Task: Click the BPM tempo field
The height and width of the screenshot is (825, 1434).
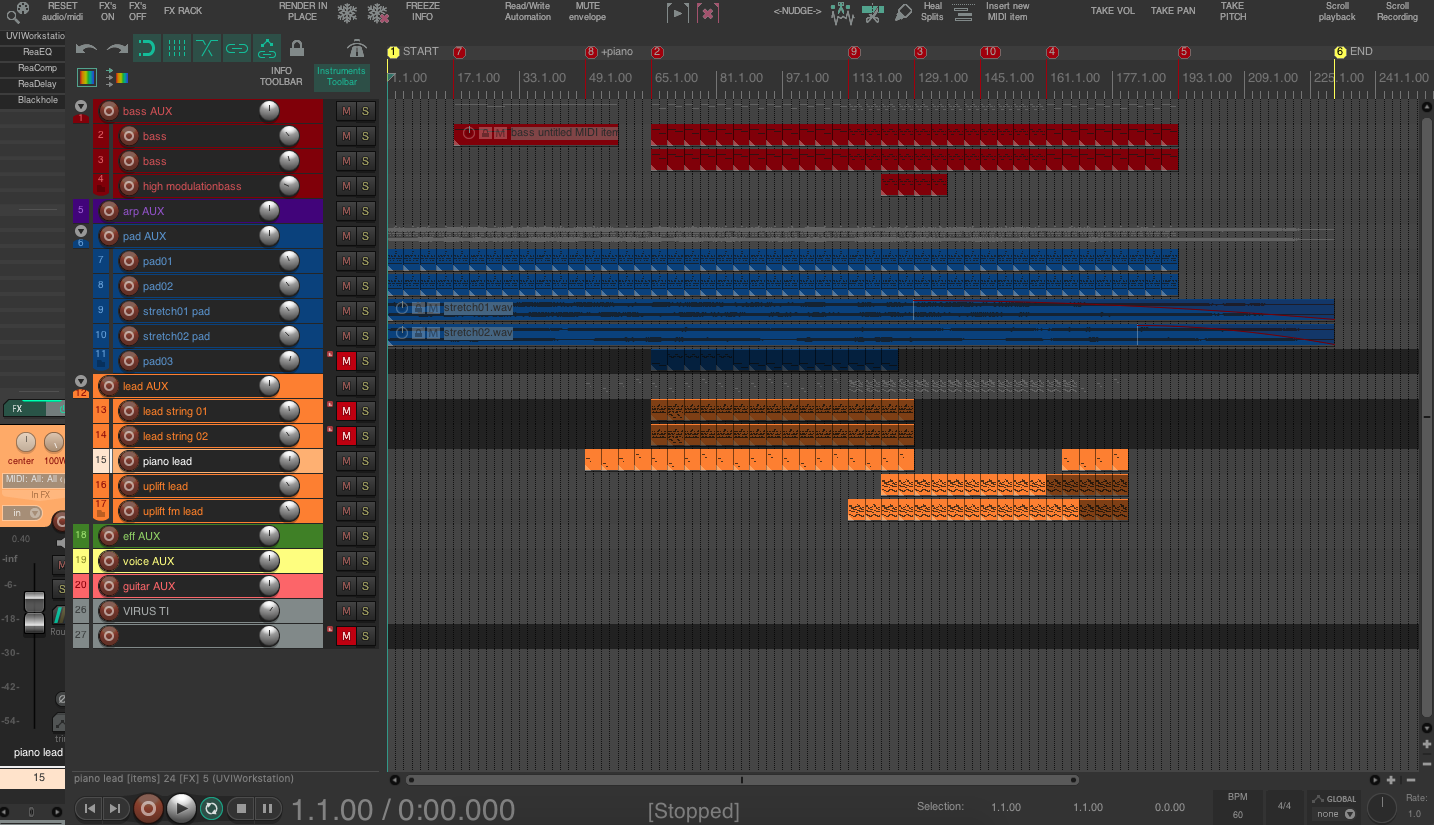Action: click(x=1238, y=806)
